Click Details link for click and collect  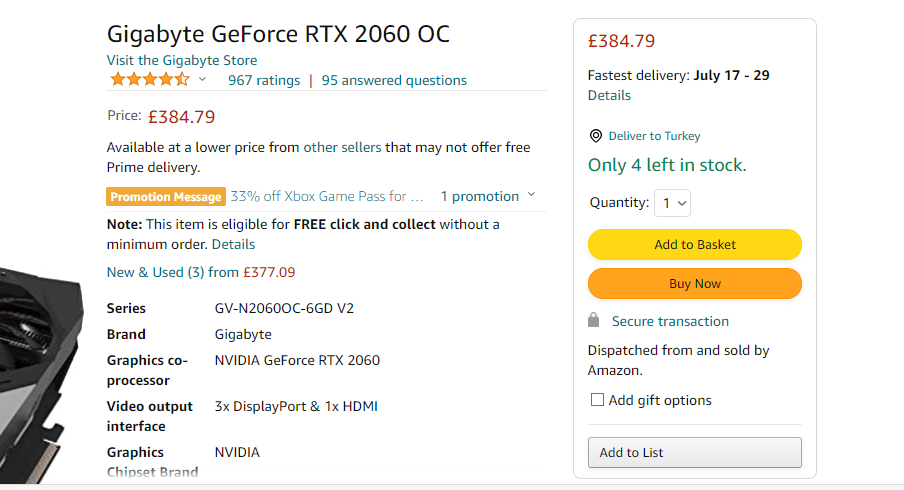click(x=233, y=244)
